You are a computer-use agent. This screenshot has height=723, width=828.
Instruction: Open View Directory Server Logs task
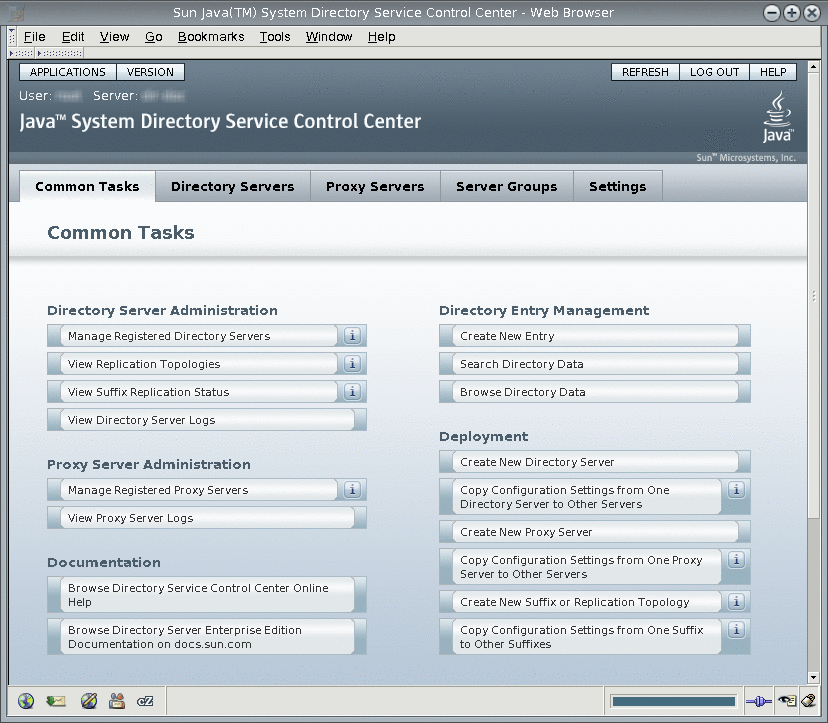206,420
